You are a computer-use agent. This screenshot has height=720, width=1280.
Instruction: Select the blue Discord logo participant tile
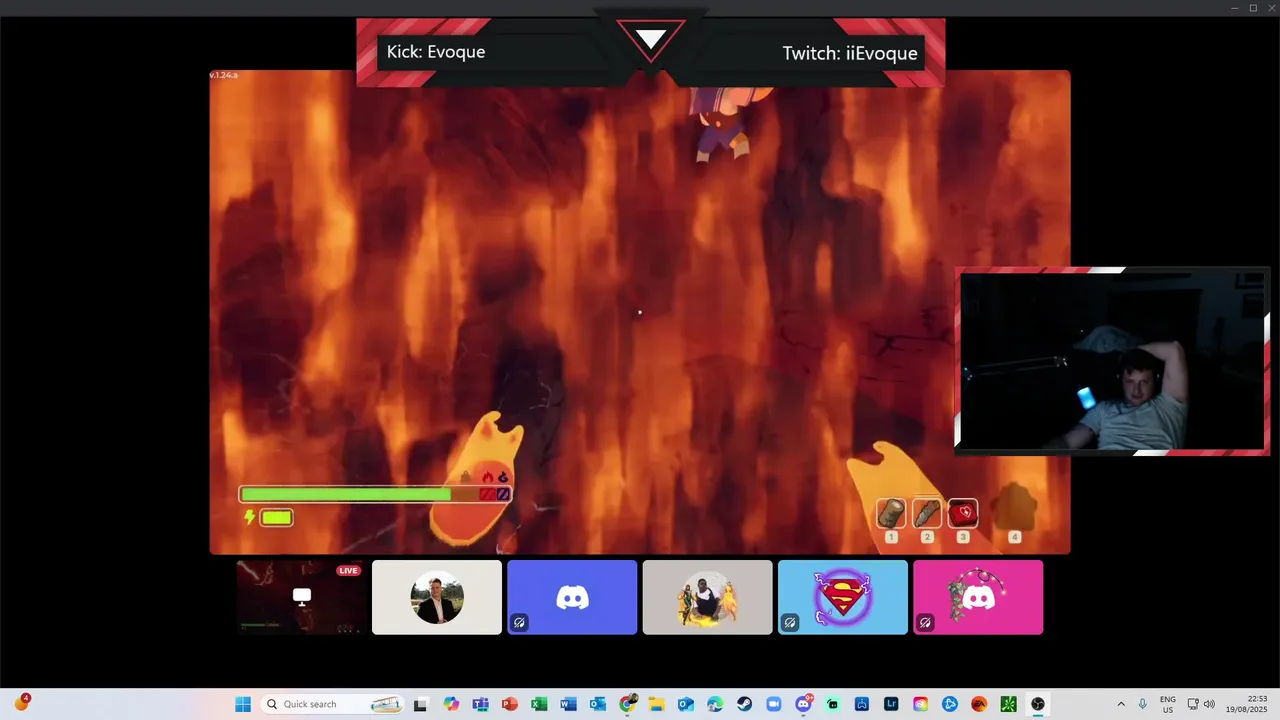click(x=572, y=597)
